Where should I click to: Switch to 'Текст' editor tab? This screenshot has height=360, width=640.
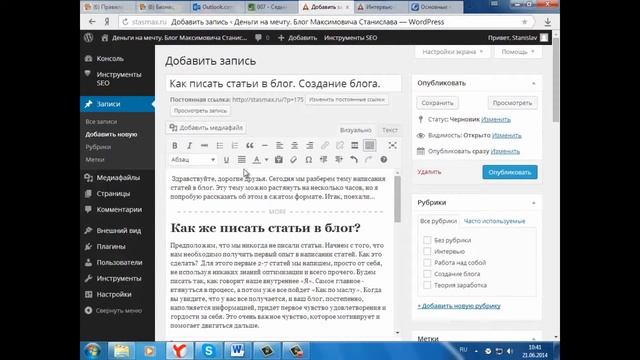[389, 130]
